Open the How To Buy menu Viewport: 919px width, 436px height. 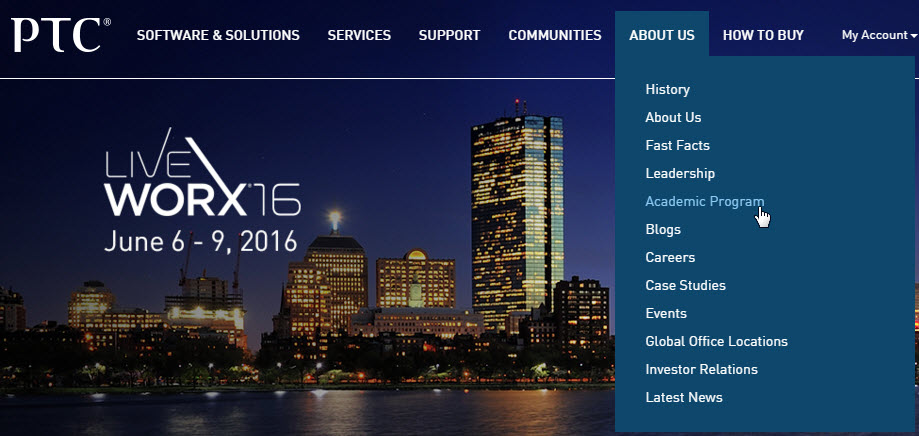[763, 35]
